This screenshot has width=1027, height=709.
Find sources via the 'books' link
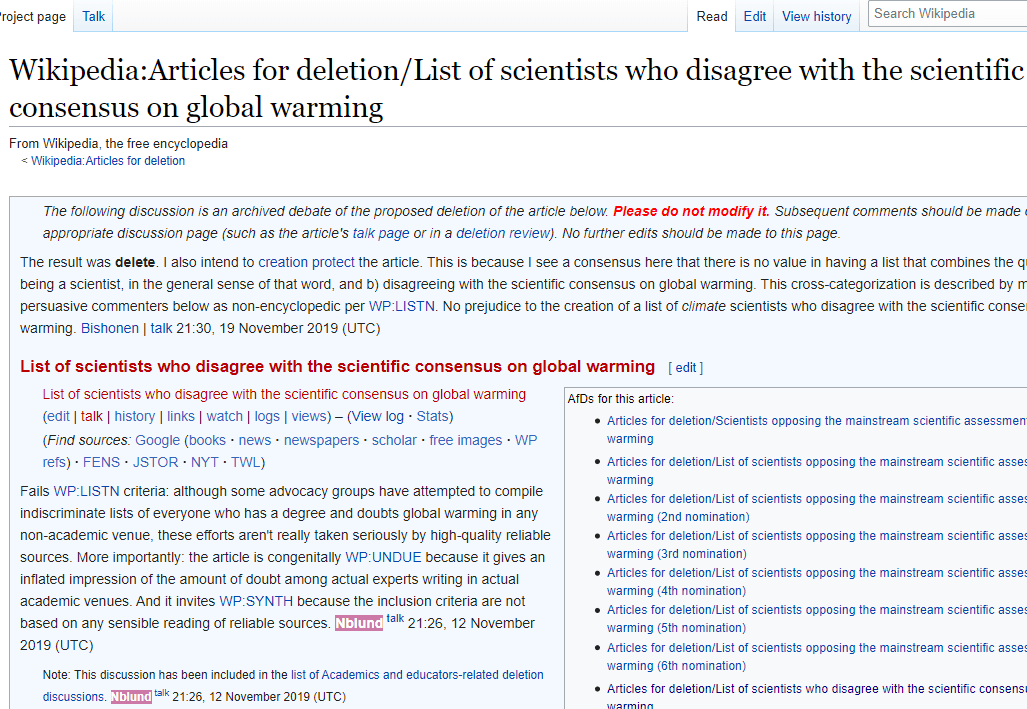[208, 440]
